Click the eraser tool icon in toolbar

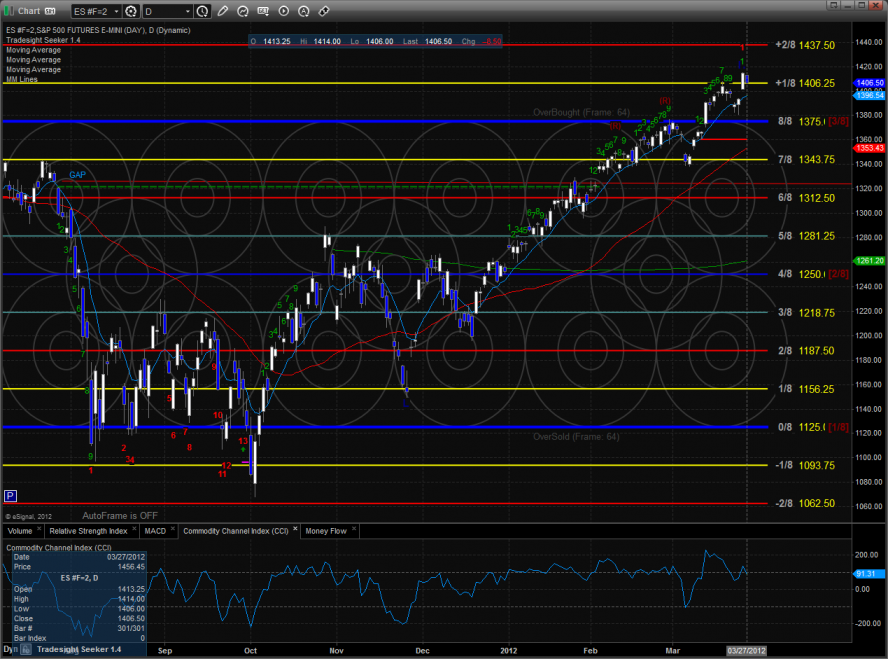[324, 11]
